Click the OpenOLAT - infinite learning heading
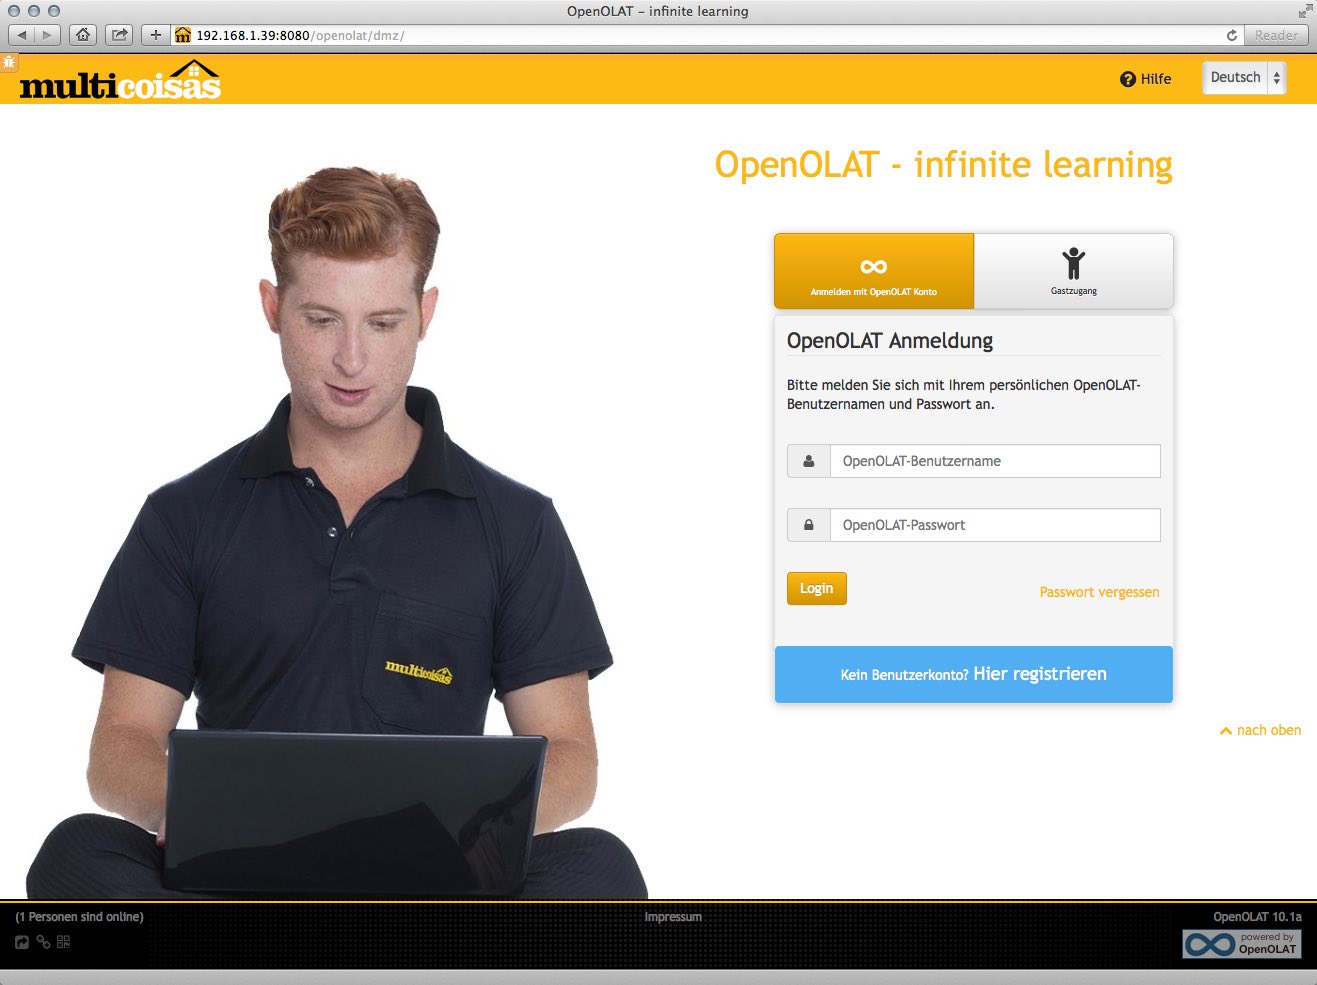Screen dimensions: 1317x985 tap(944, 165)
